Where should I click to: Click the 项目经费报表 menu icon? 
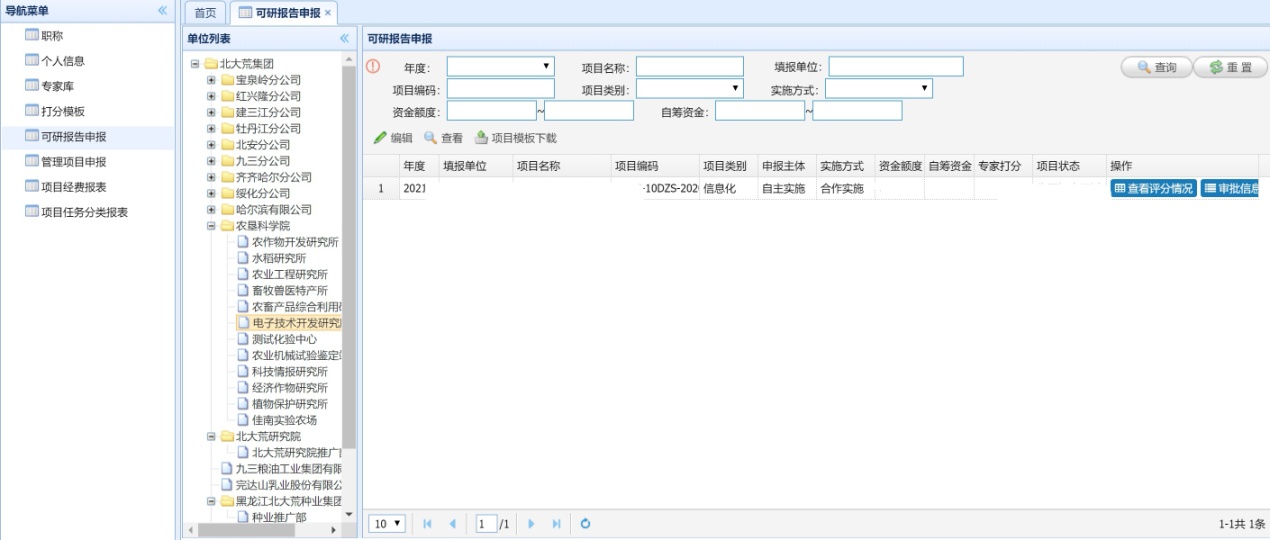click(x=32, y=186)
